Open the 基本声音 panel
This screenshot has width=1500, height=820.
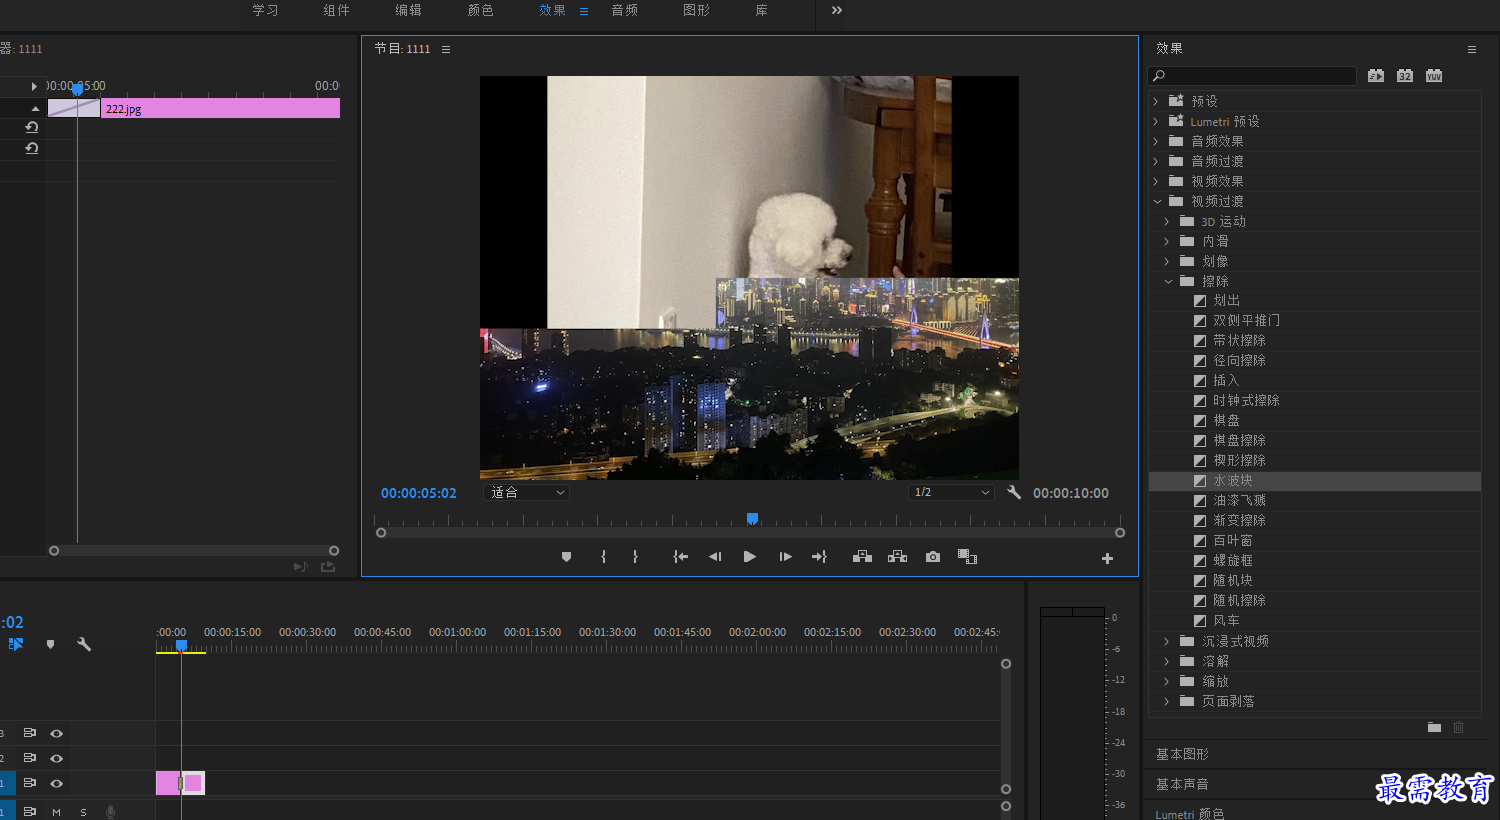pyautogui.click(x=1182, y=784)
